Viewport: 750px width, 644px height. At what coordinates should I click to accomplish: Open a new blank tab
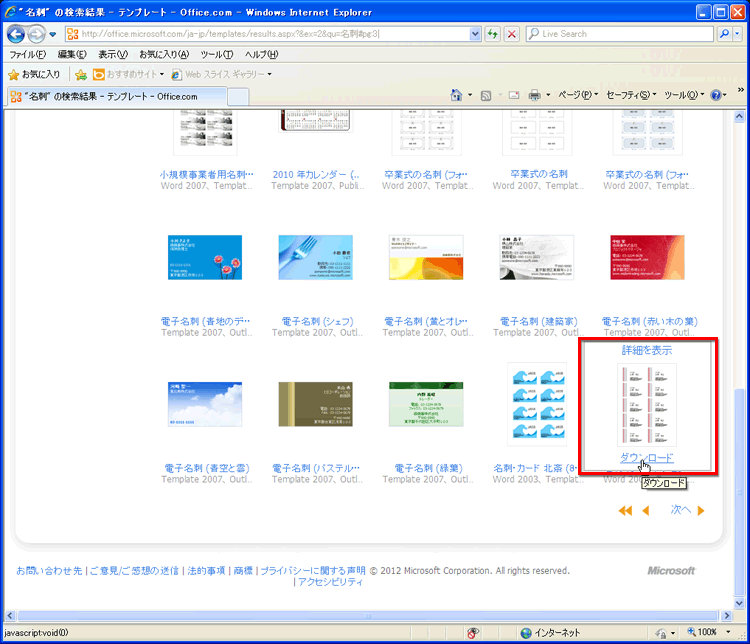[x=238, y=97]
